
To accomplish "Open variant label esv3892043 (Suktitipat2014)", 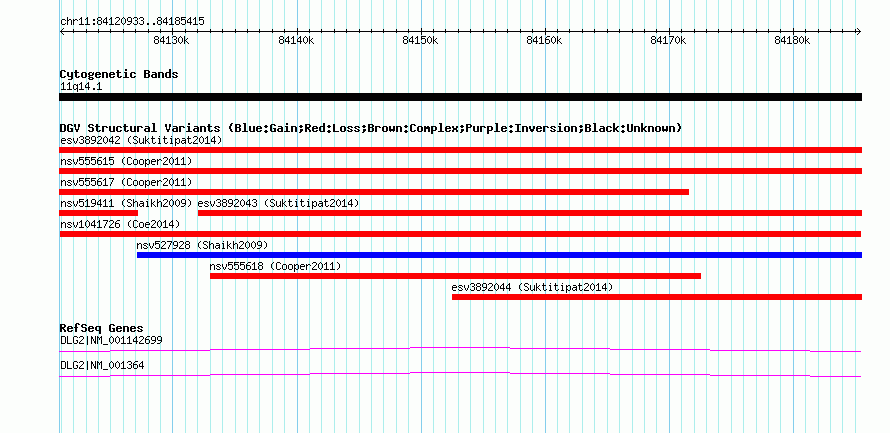I will click(278, 203).
